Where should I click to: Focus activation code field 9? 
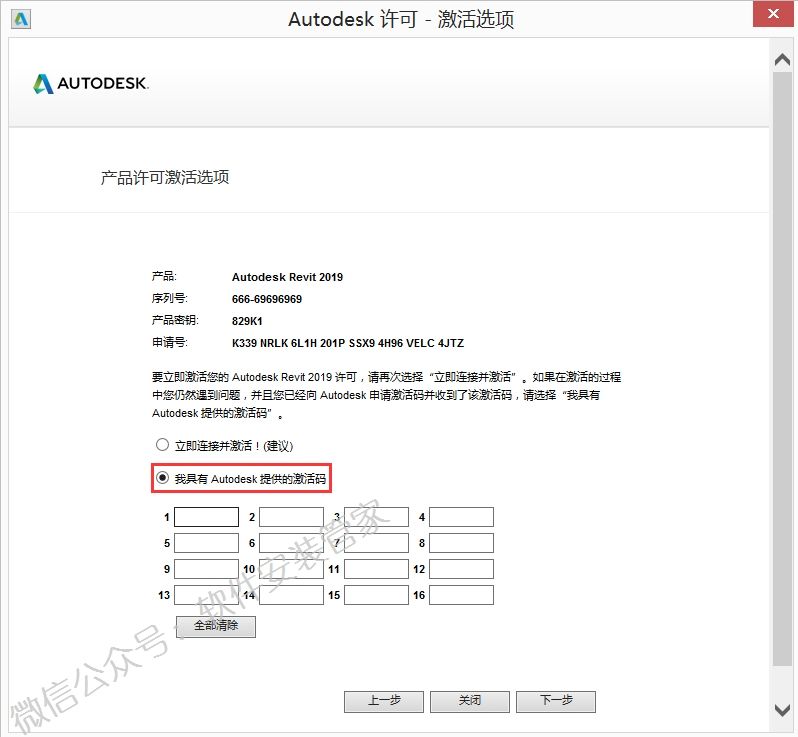(x=206, y=569)
